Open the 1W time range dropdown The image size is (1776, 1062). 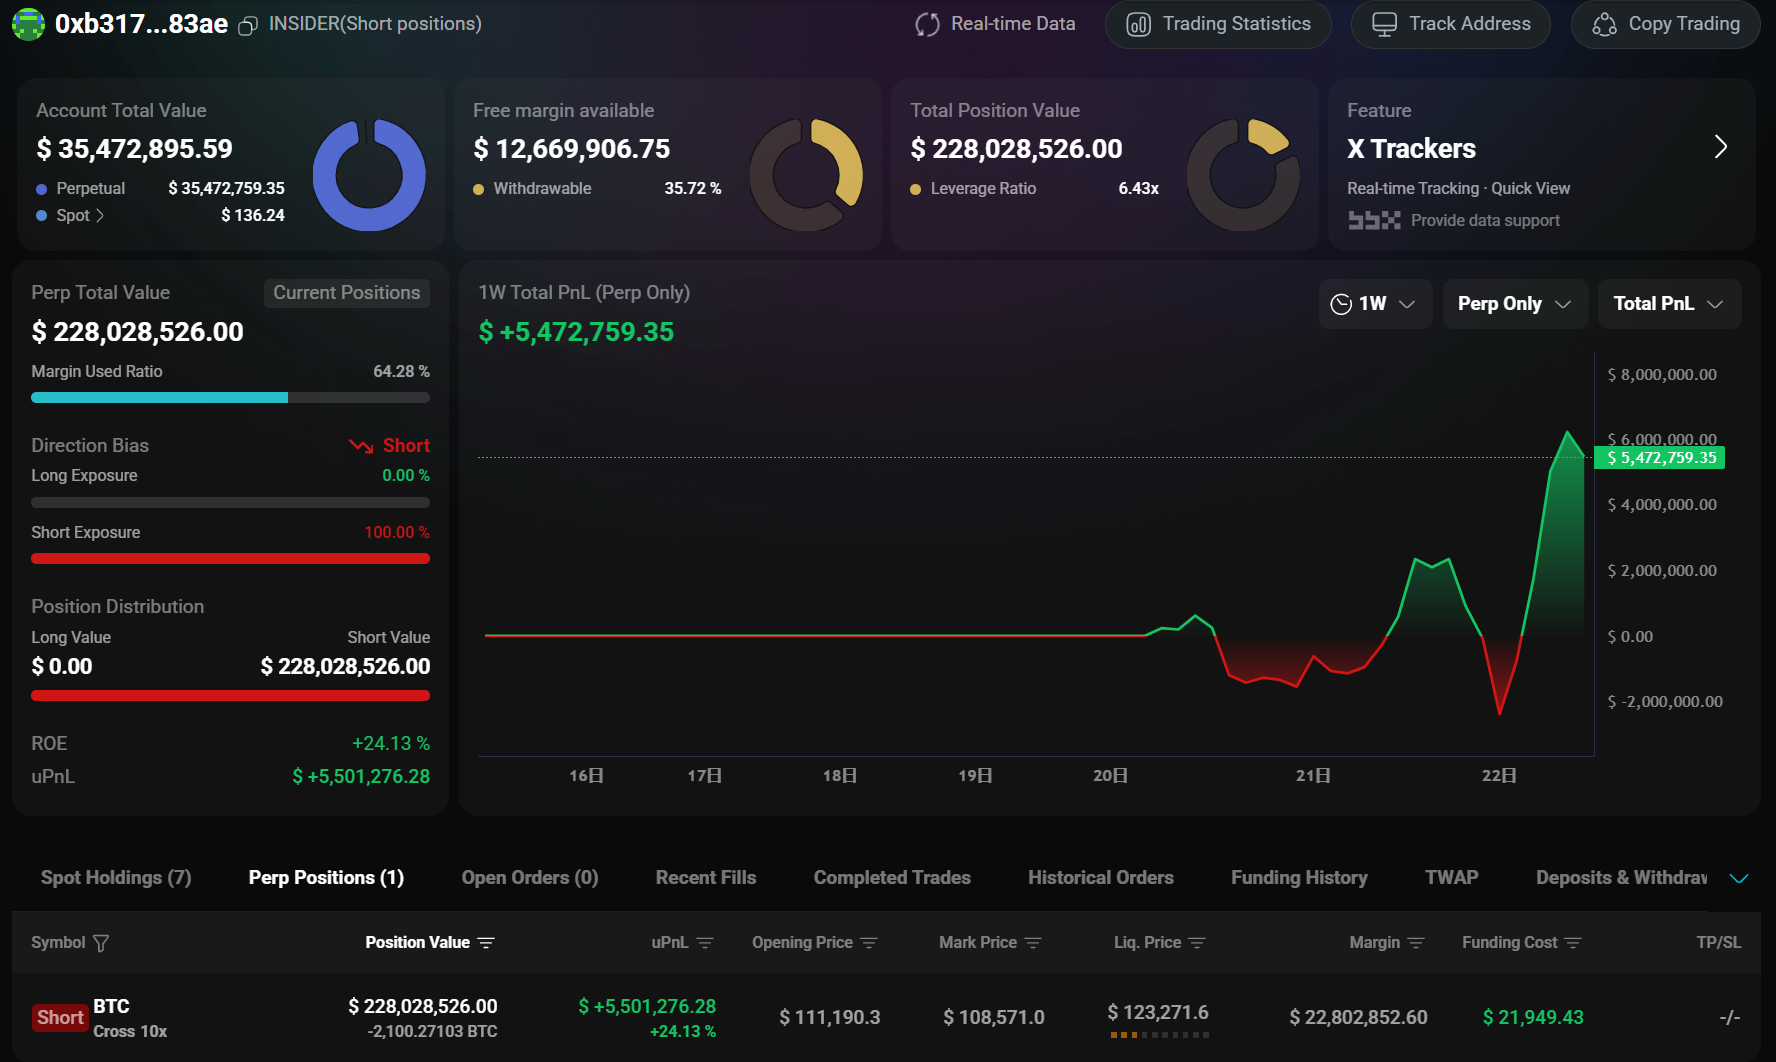1374,304
